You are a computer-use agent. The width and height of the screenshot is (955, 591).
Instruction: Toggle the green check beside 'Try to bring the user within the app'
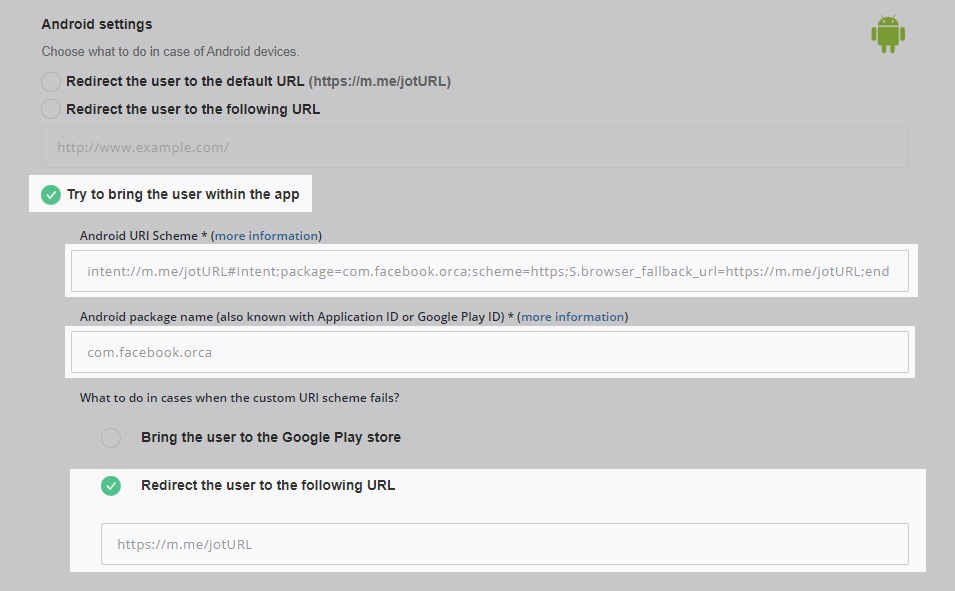click(x=51, y=195)
